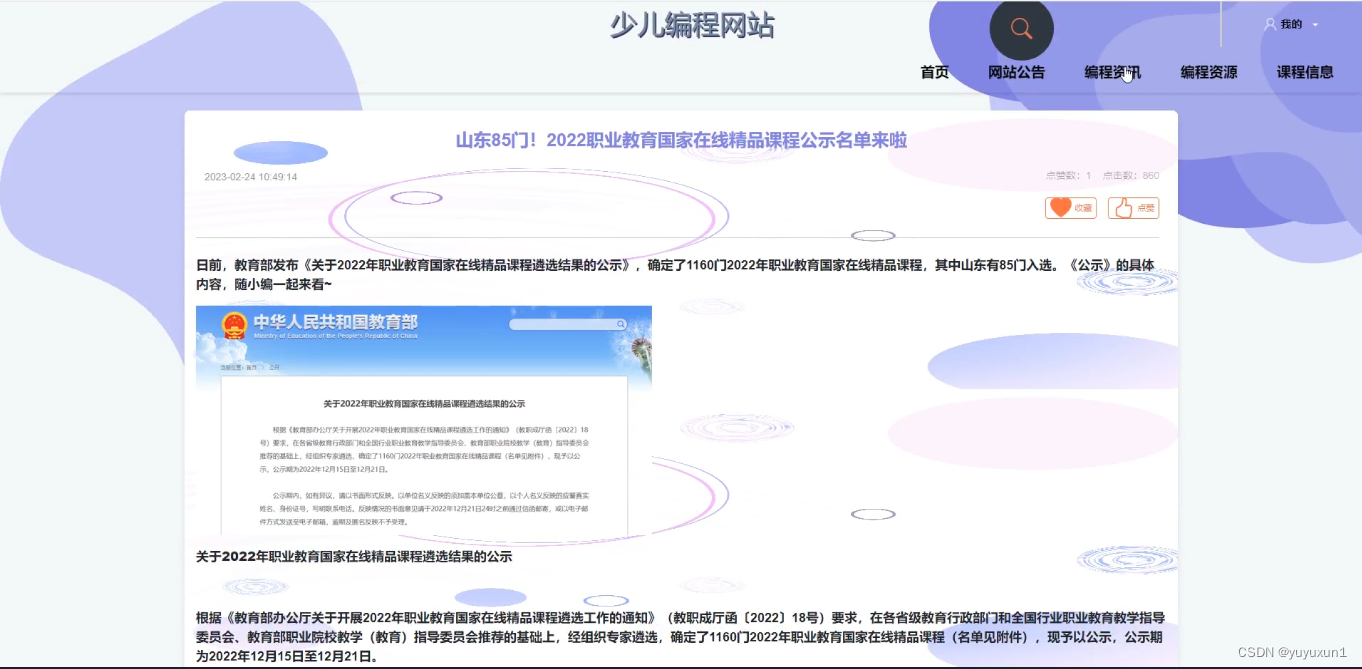The width and height of the screenshot is (1362, 669).
Task: Click the paragraph starting 日前，教育部发布
Action: pos(675,275)
